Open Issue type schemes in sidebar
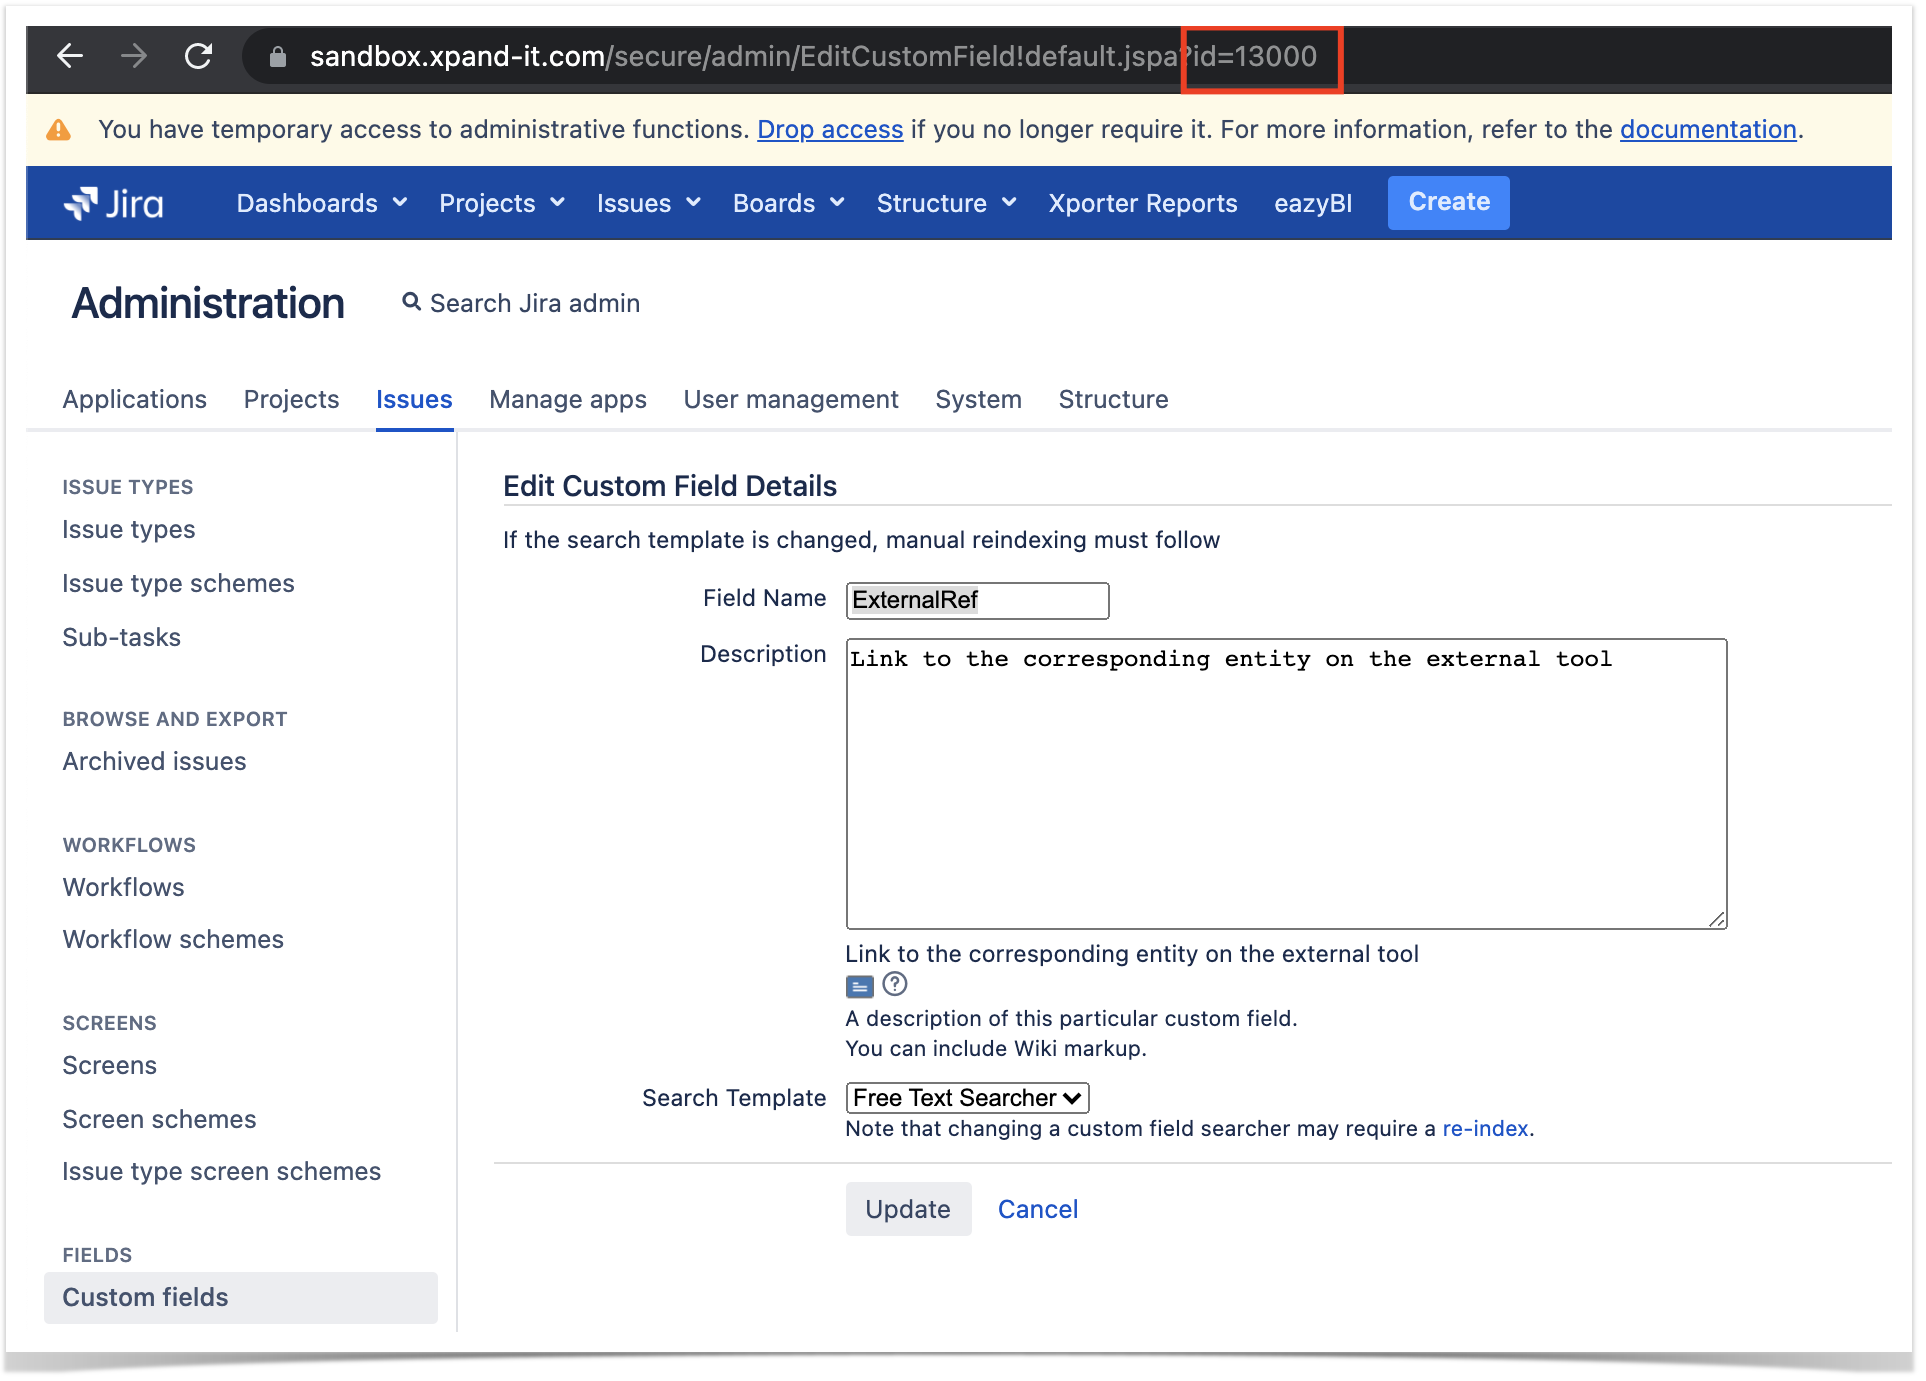1926x1381 pixels. coord(178,584)
